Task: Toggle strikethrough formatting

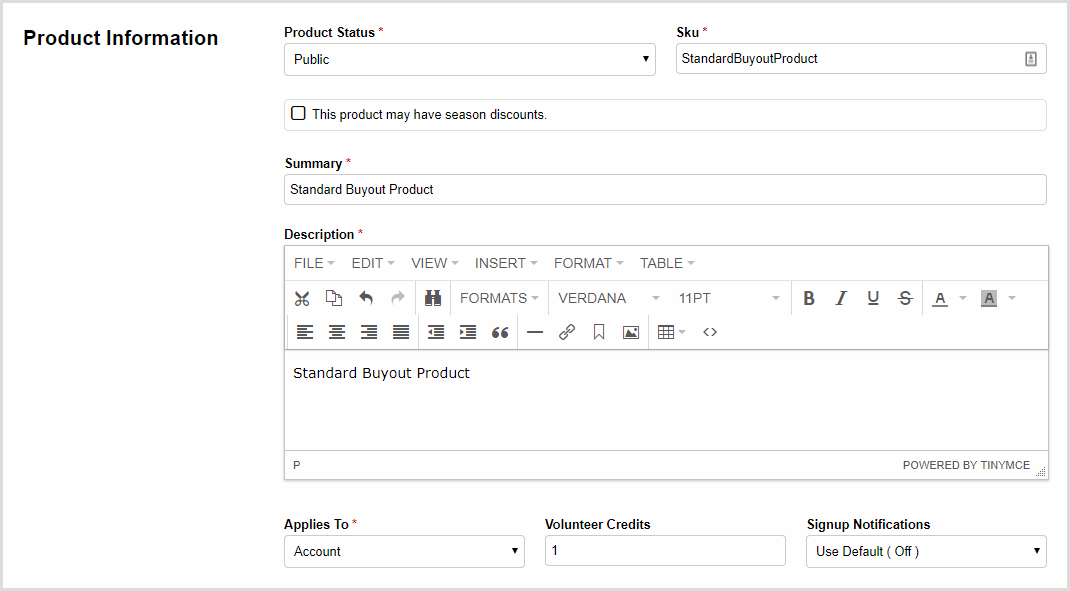Action: 904,298
